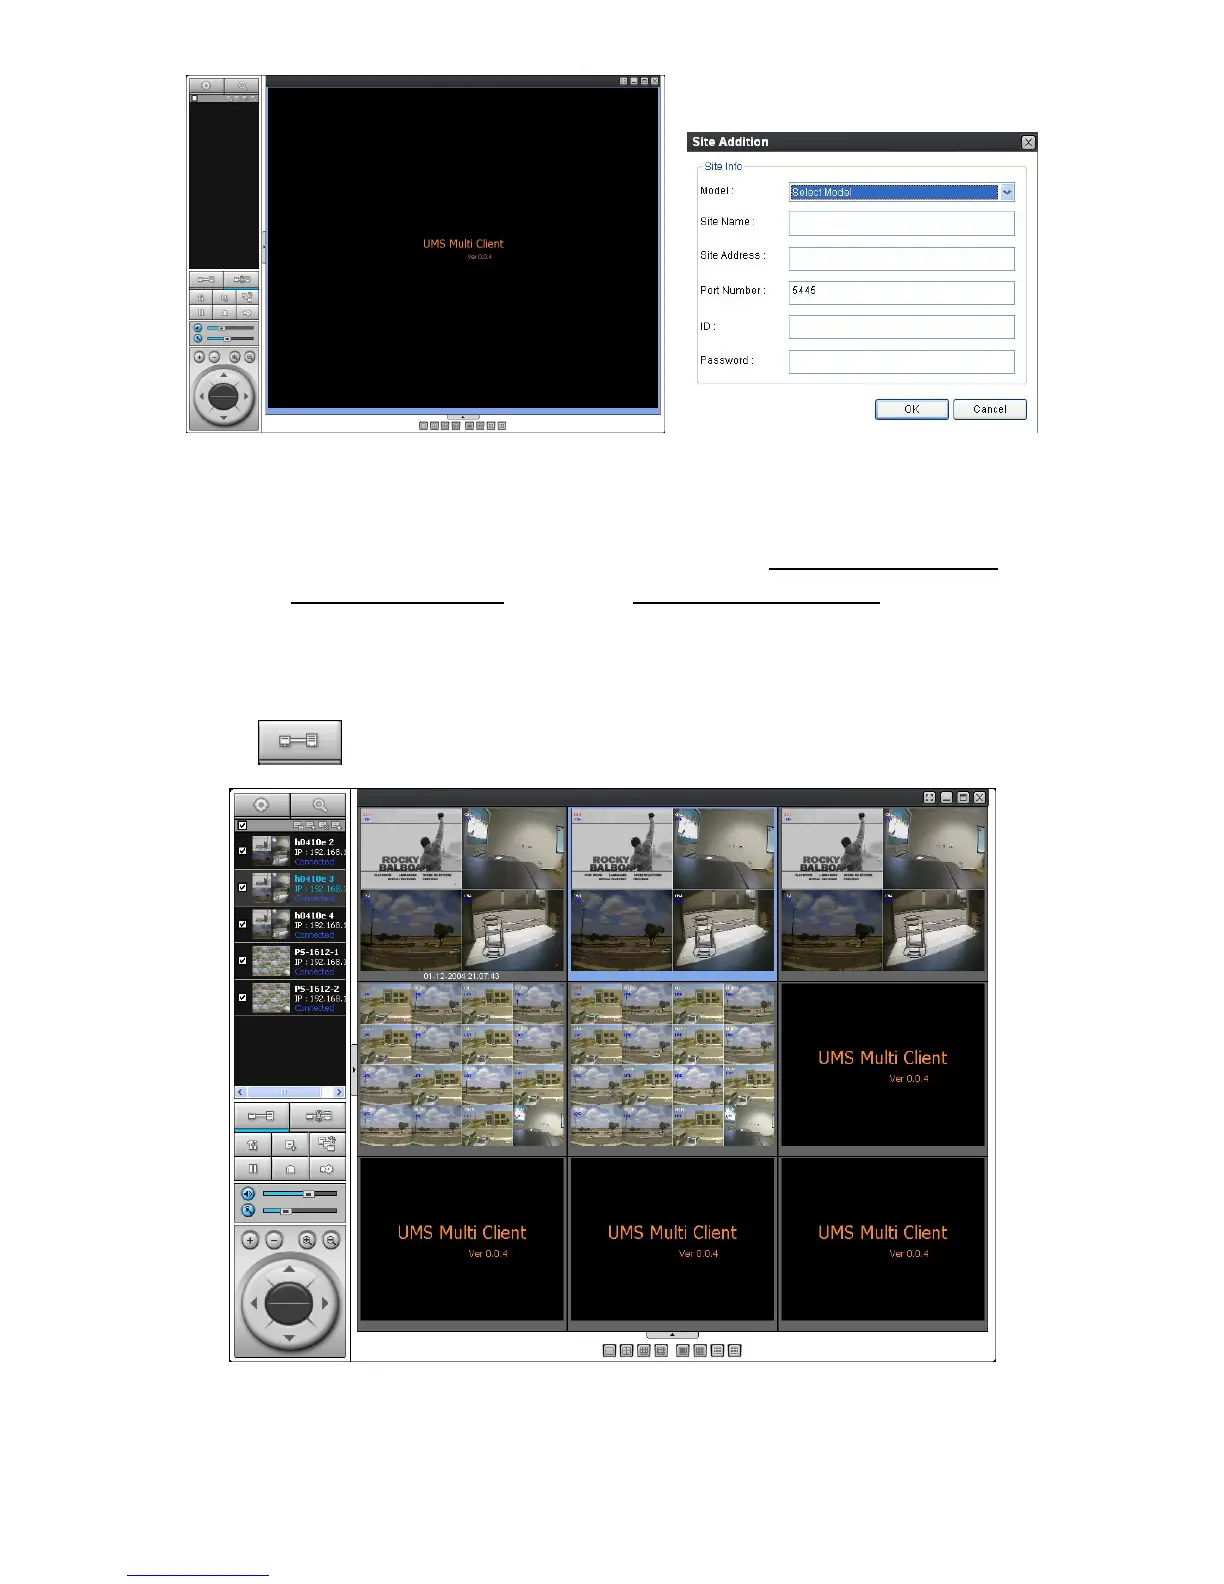Uncheck the h0410e 2 site checkbox
Image resolution: width=1224 pixels, height=1584 pixels.
click(242, 851)
